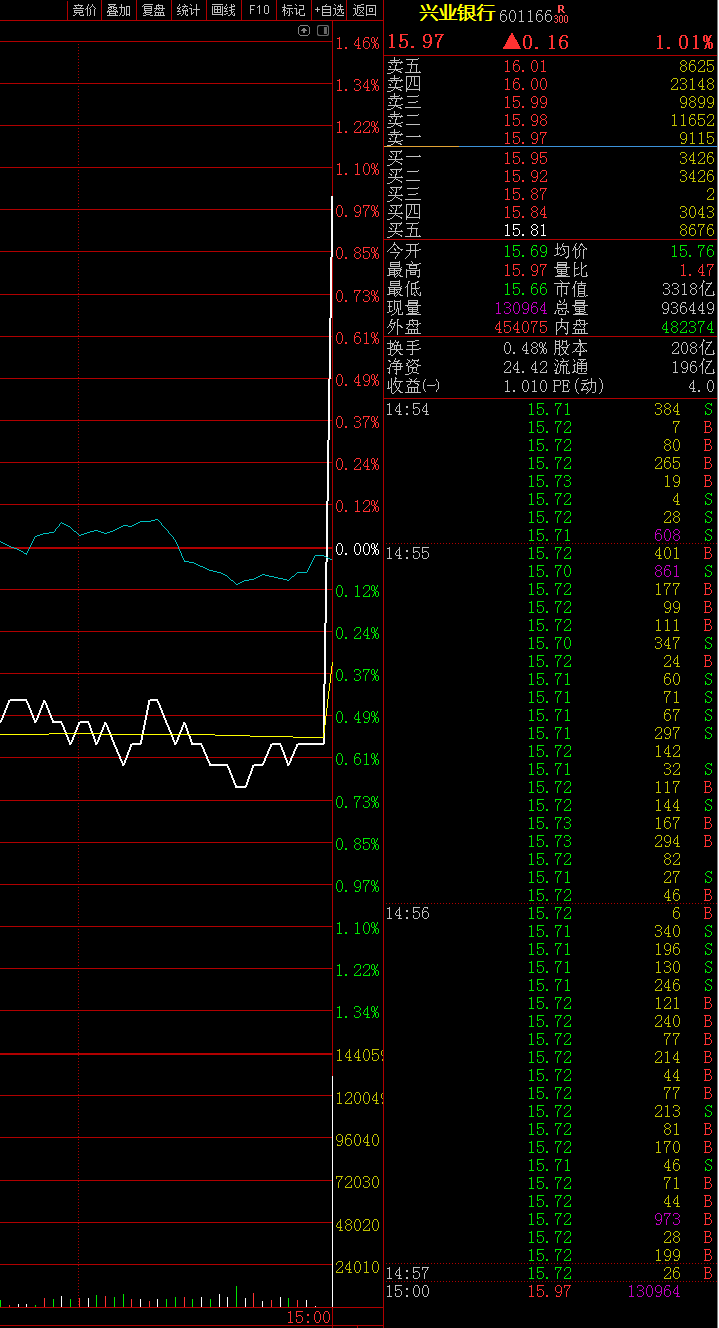Click the tick volume 608 in purple
The width and height of the screenshot is (719, 1328).
666,535
